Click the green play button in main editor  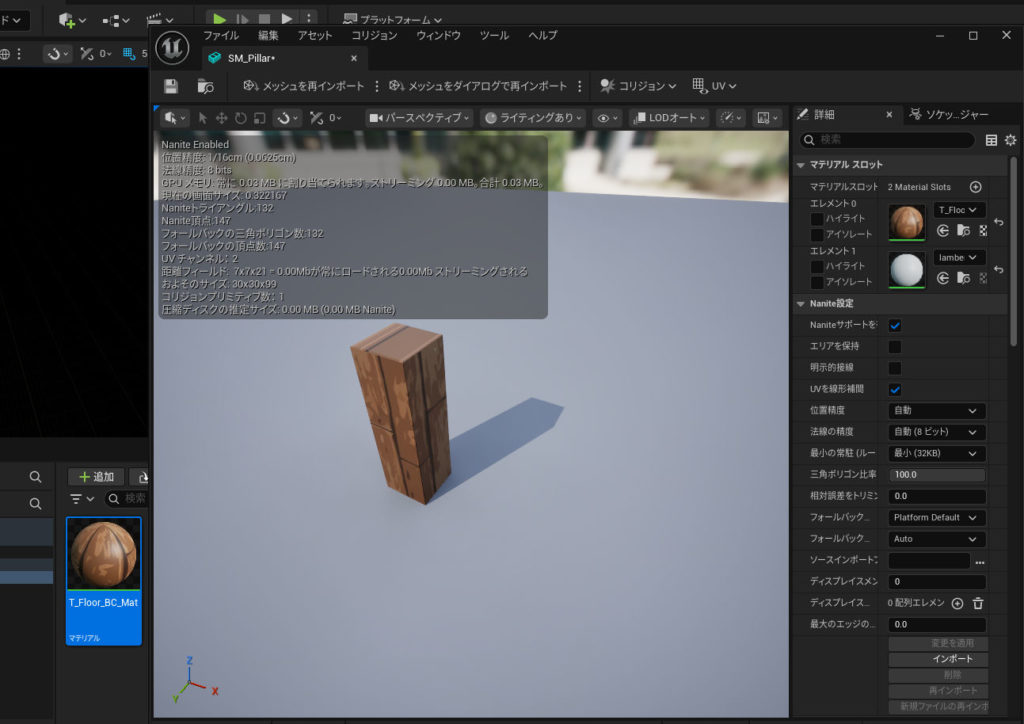pyautogui.click(x=220, y=19)
